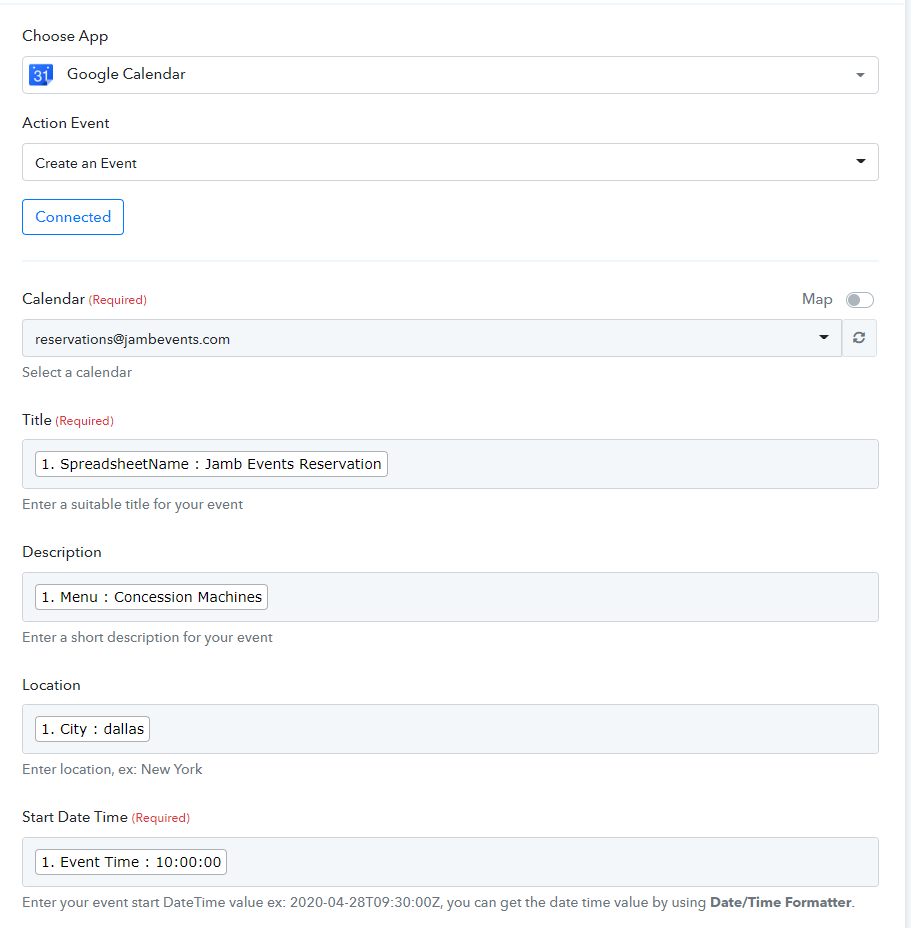The image size is (911, 928).
Task: Select the Create an Event field
Action: click(450, 162)
